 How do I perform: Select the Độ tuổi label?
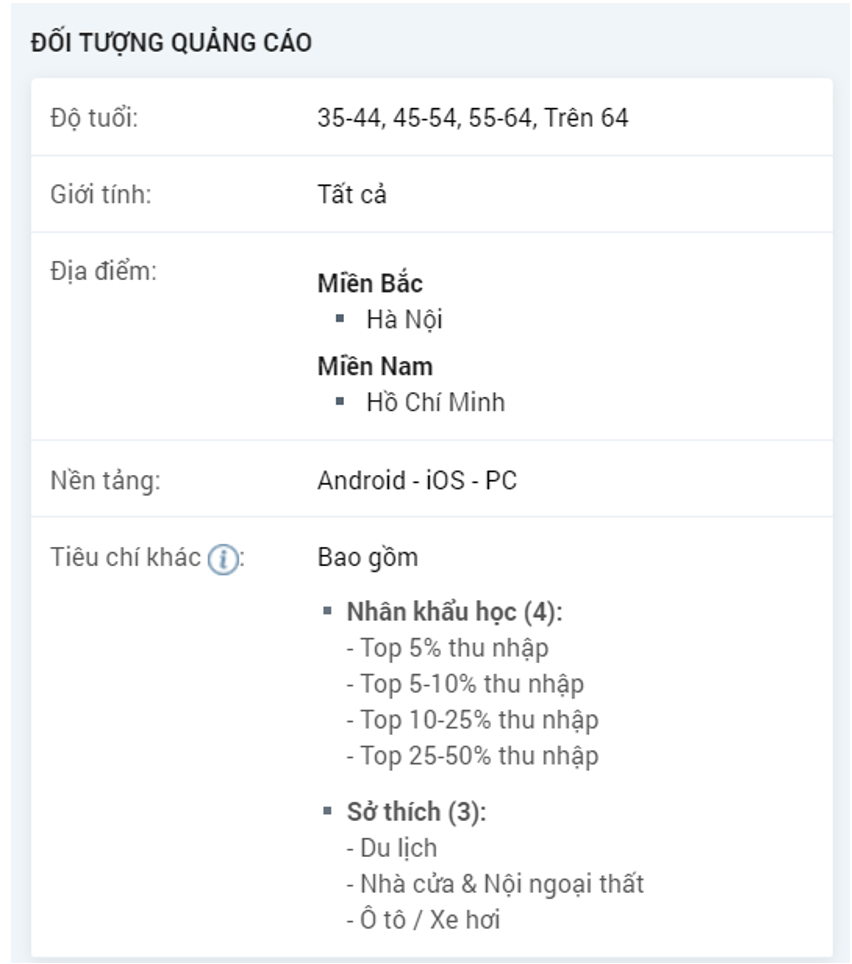pyautogui.click(x=94, y=118)
